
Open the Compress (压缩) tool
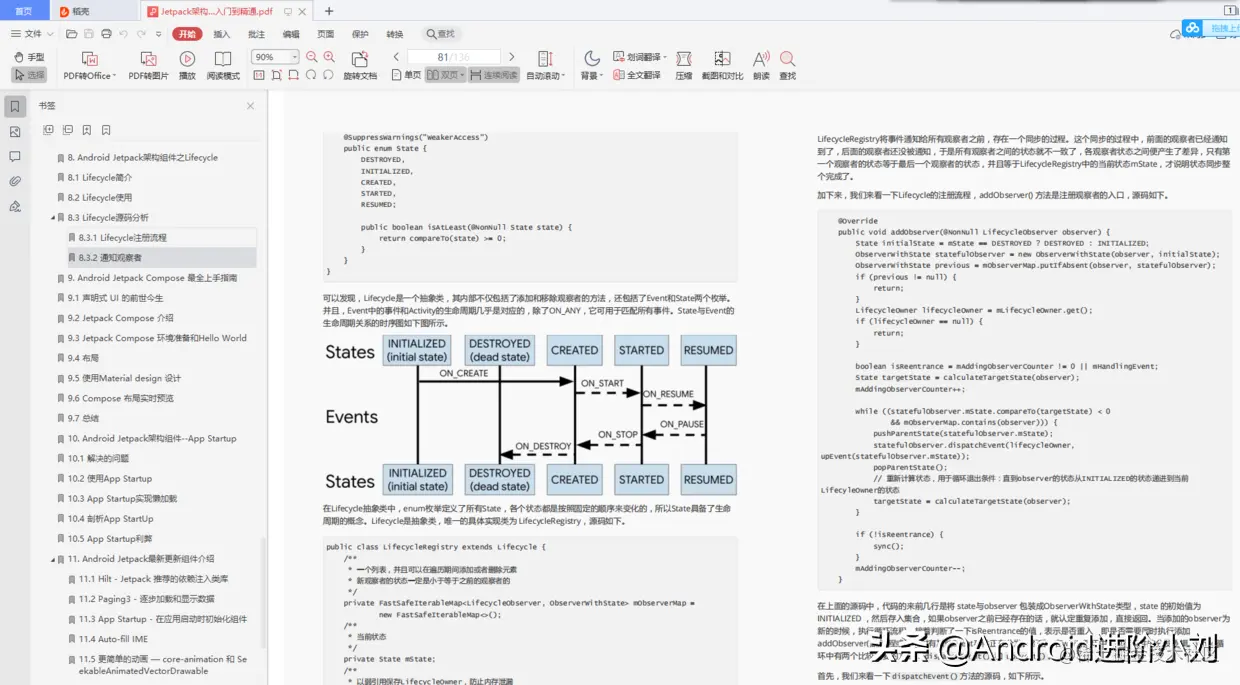684,64
